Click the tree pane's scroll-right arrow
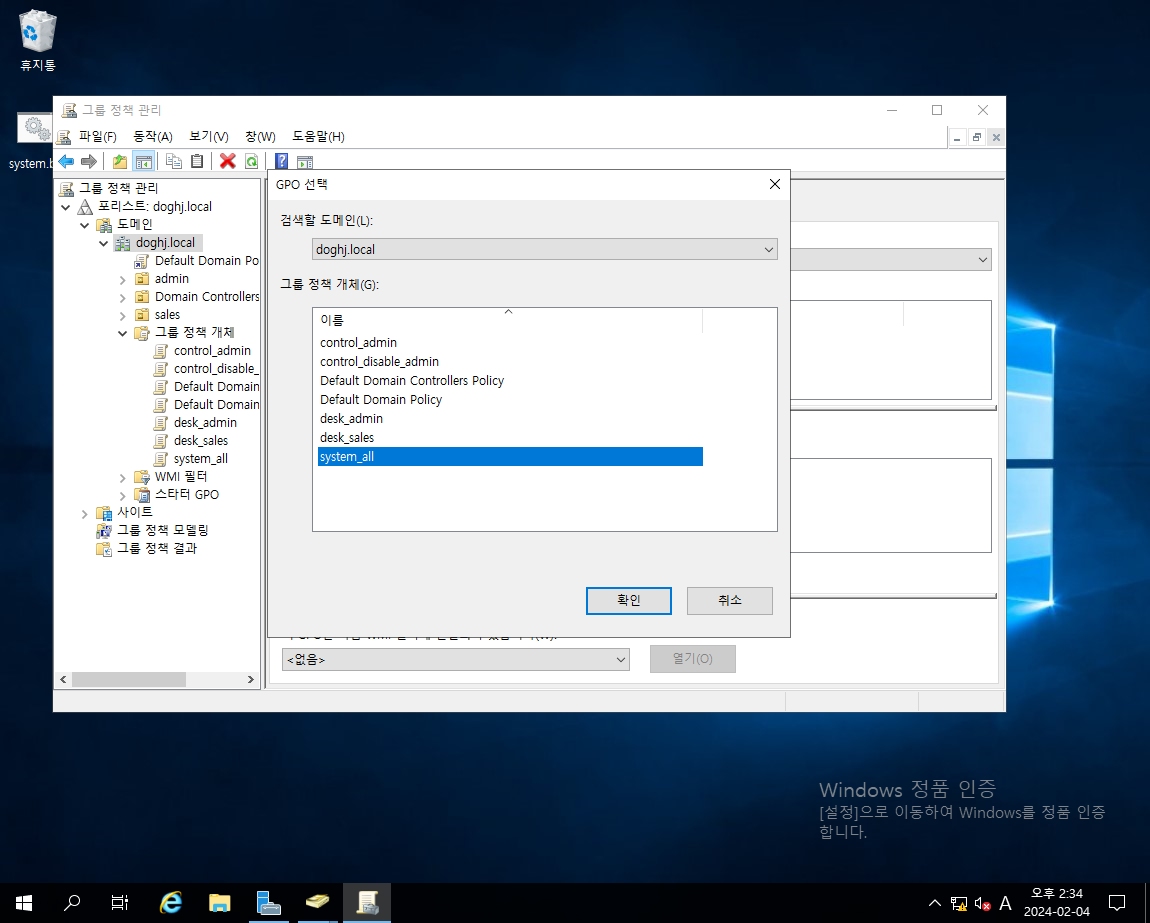Screen dimensions: 1150x923 250,679
